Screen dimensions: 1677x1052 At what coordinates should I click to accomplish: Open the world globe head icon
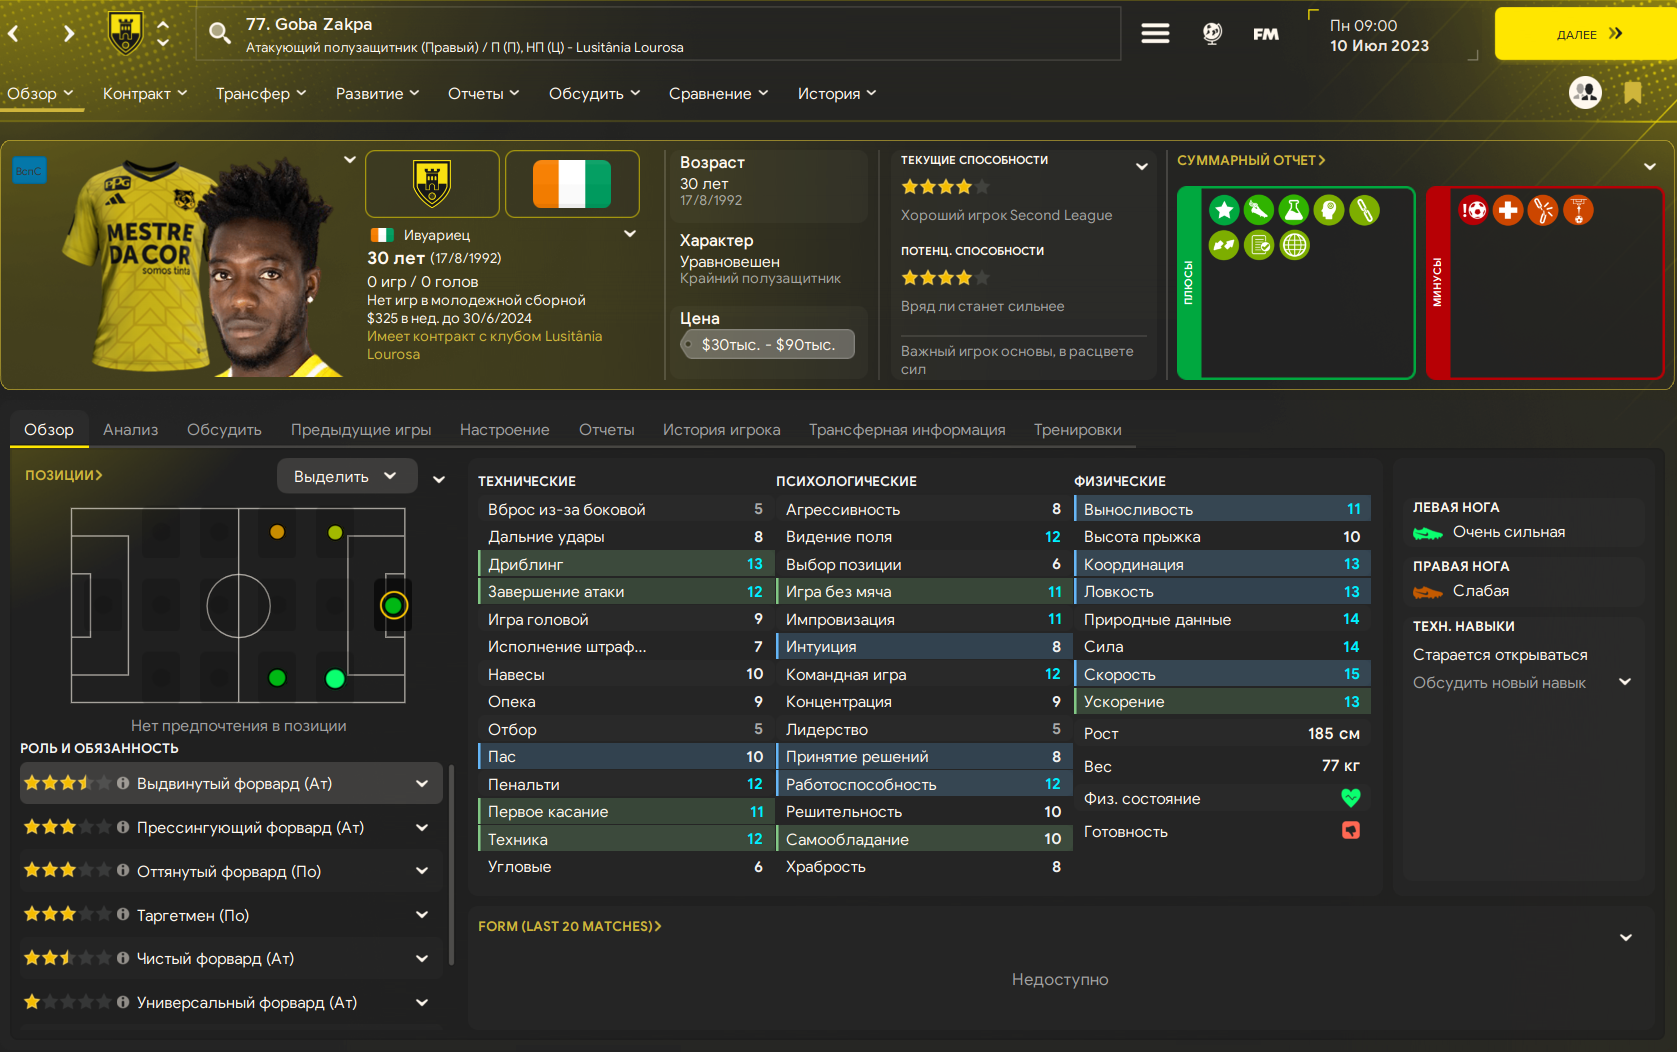1212,34
